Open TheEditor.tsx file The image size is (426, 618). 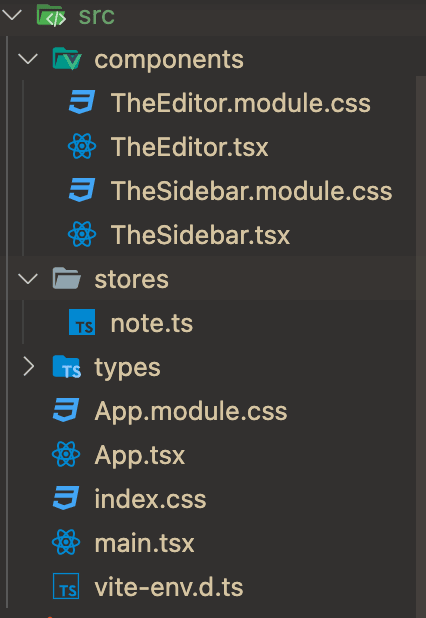coord(190,147)
